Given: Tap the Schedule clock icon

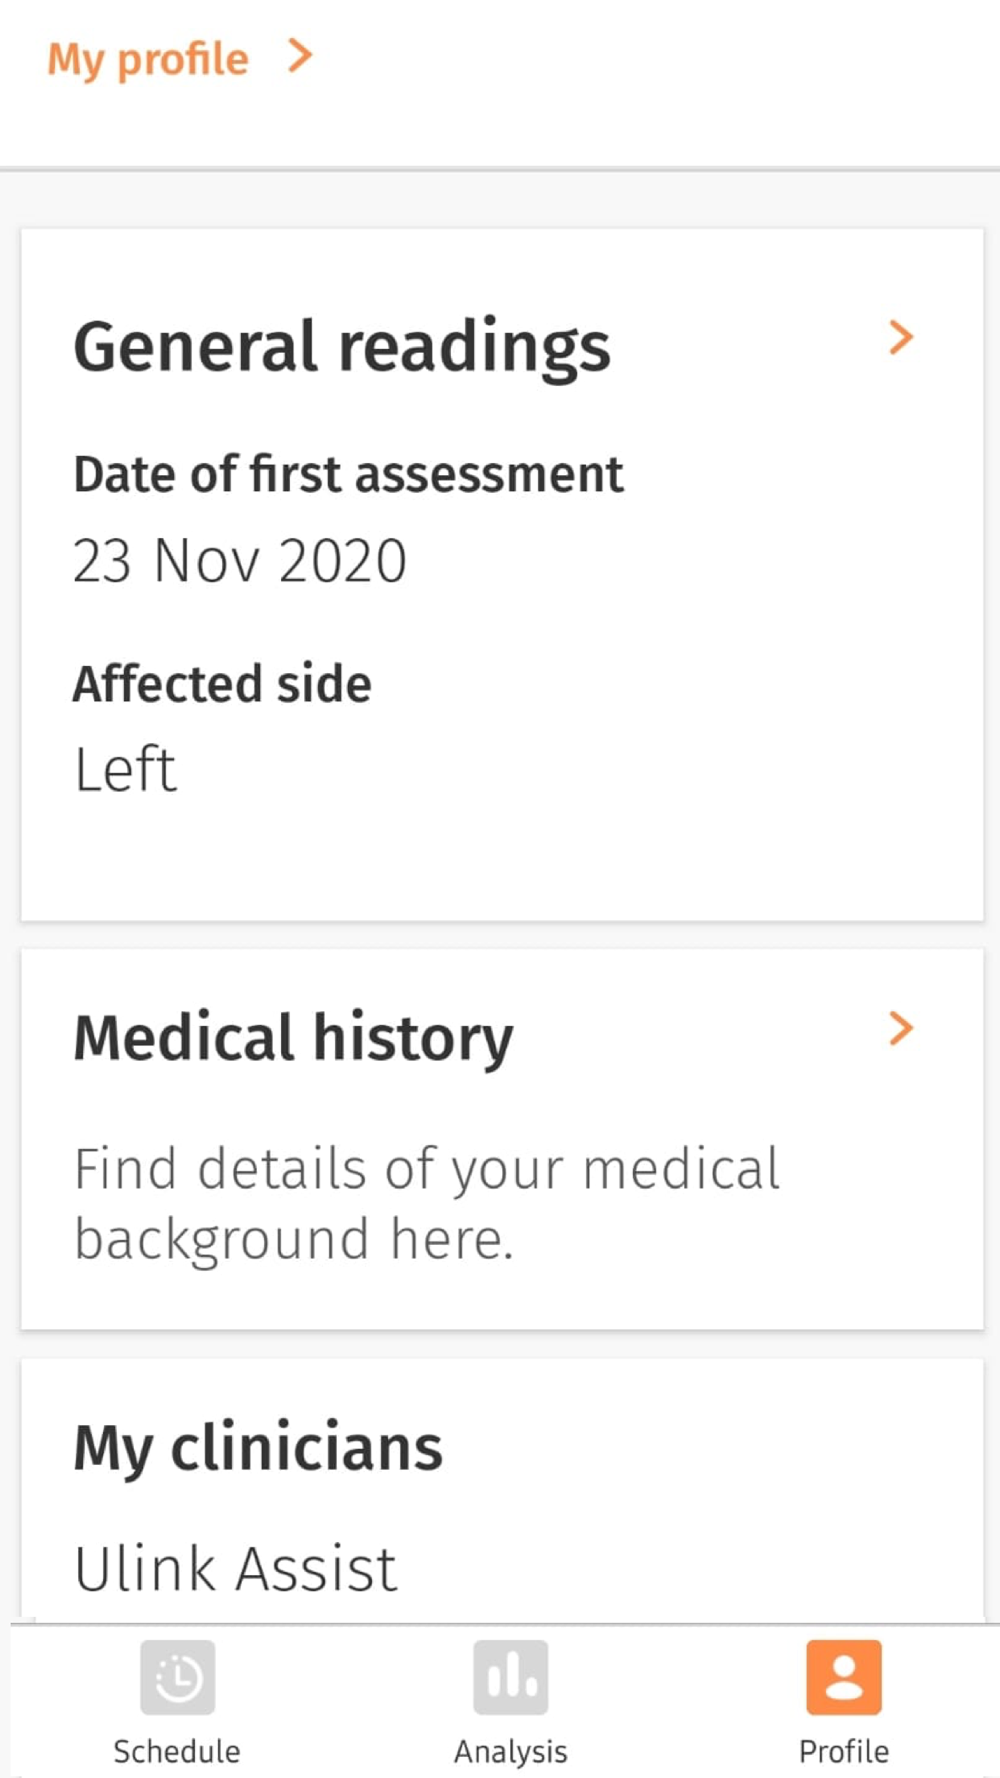Looking at the screenshot, I should coord(177,1677).
